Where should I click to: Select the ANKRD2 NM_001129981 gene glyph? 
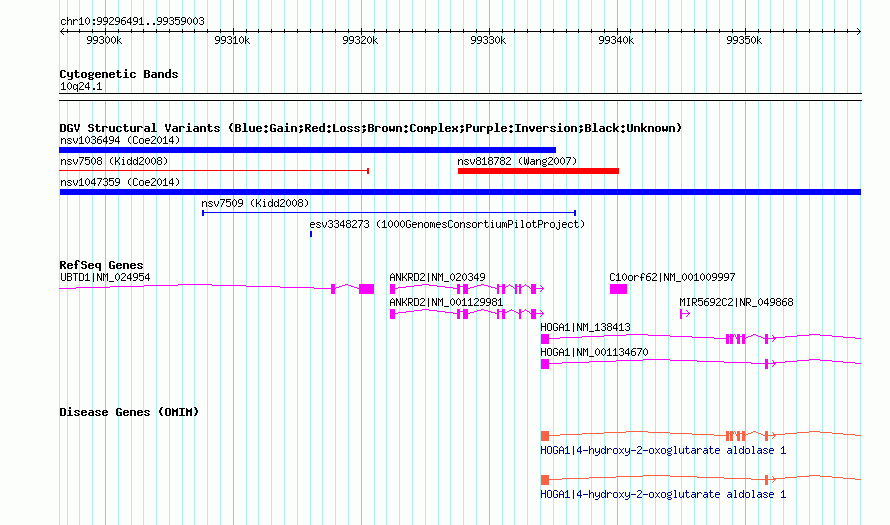point(467,314)
